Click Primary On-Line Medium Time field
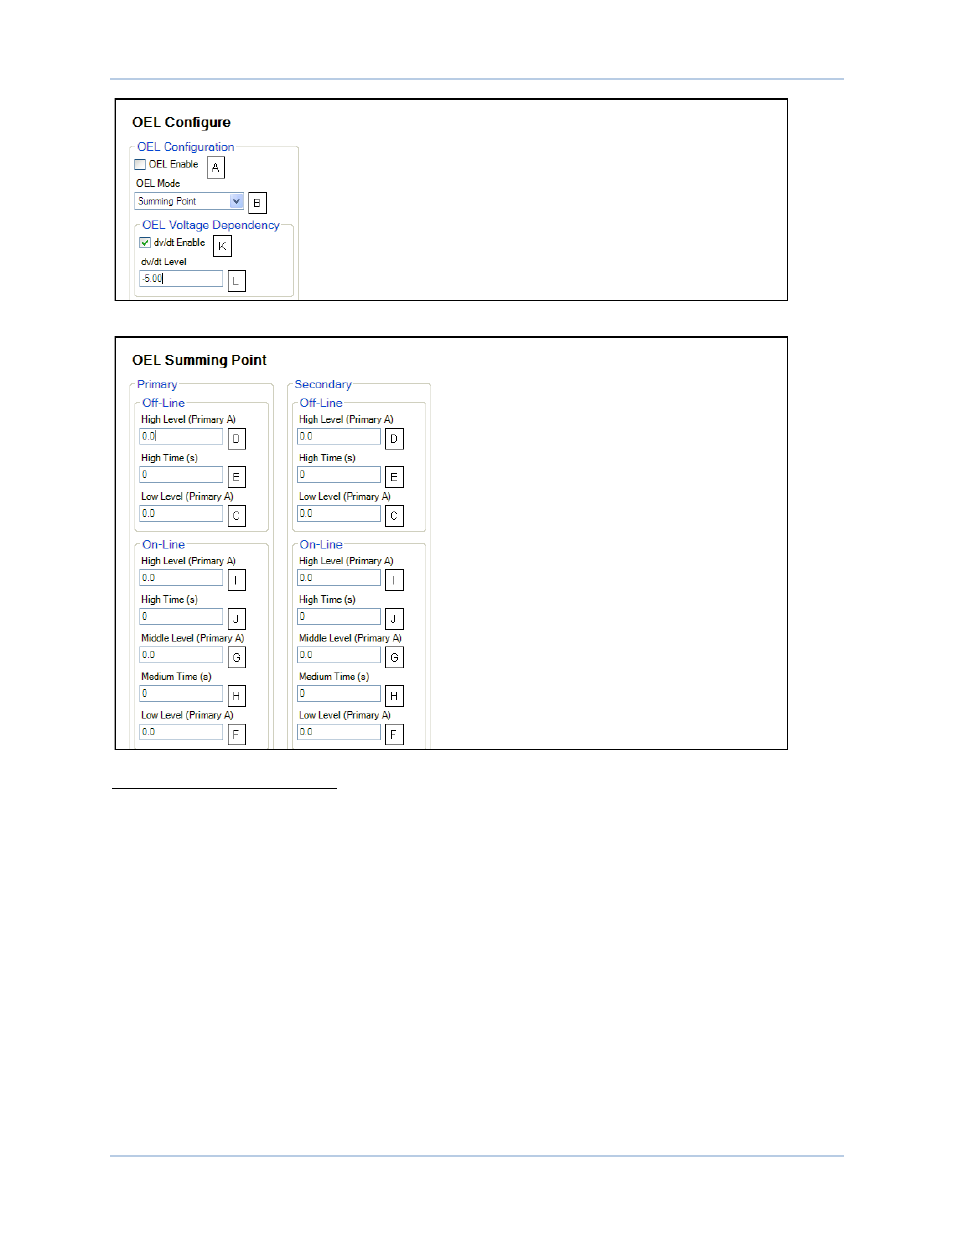The width and height of the screenshot is (954, 1235). [x=181, y=694]
